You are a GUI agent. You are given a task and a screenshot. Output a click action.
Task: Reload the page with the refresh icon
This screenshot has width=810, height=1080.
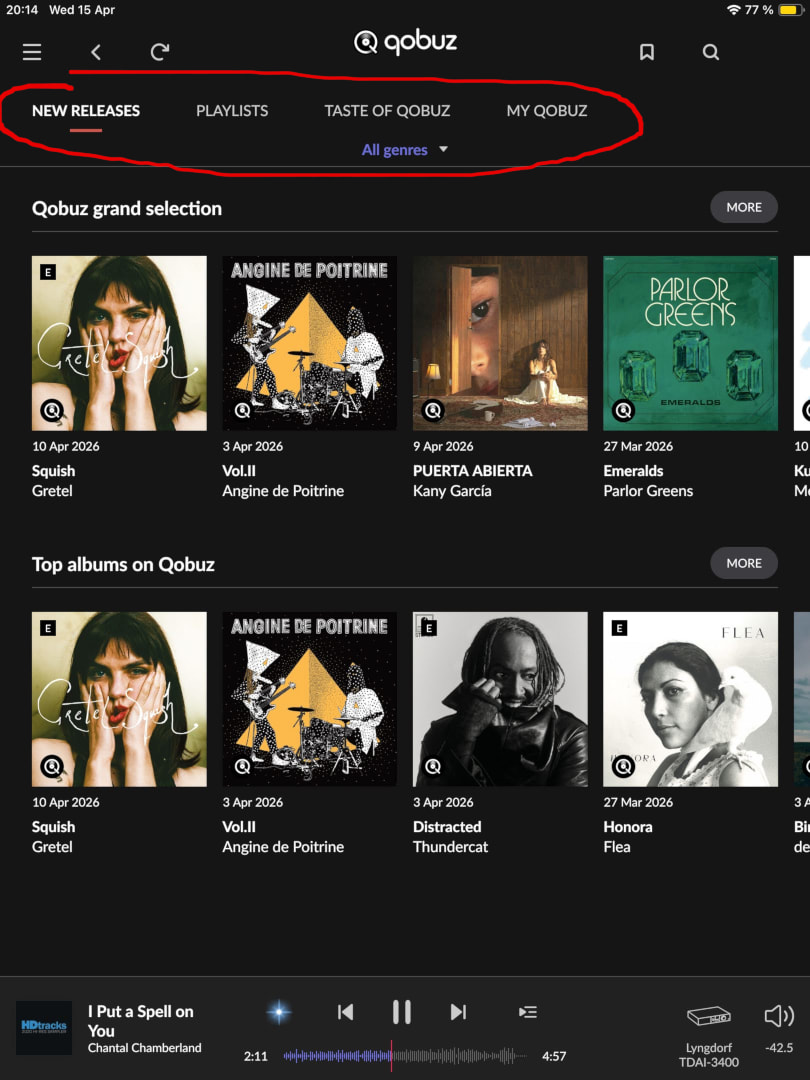160,52
